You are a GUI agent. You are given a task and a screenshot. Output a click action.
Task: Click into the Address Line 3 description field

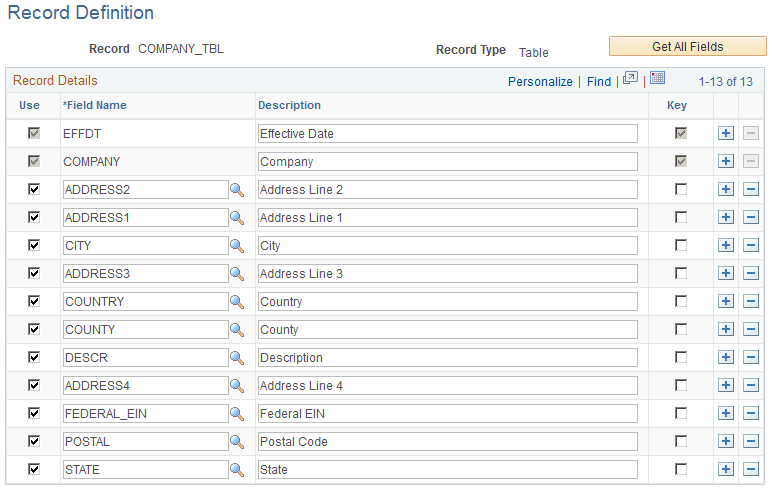448,274
